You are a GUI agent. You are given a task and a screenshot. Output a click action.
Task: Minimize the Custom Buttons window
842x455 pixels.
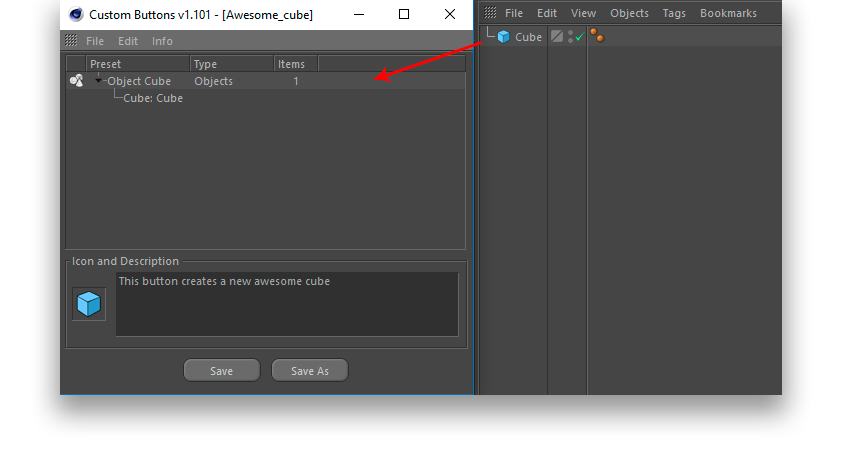pos(359,15)
